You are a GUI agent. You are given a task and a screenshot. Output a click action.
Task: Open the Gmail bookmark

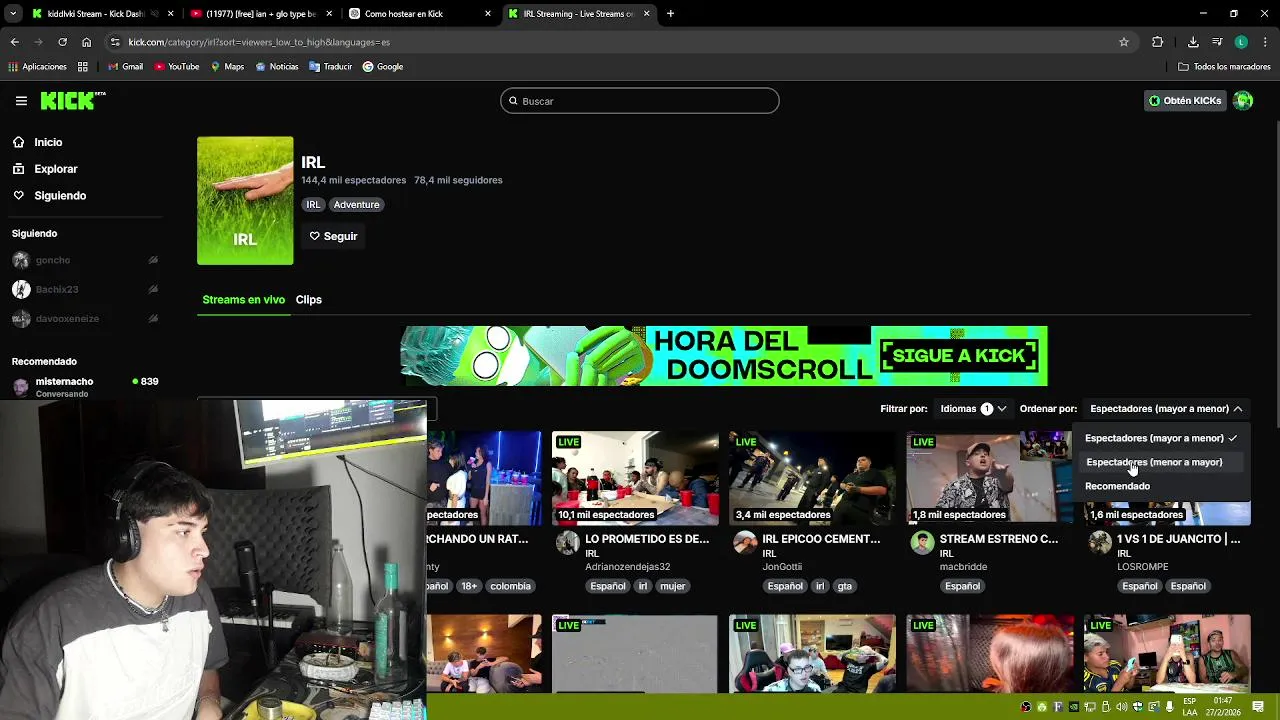(x=125, y=67)
